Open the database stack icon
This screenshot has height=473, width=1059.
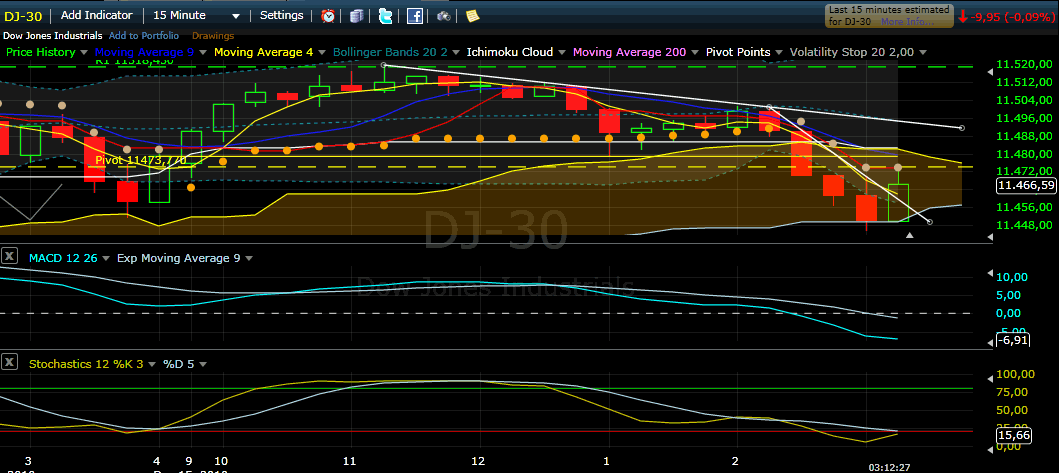(357, 16)
